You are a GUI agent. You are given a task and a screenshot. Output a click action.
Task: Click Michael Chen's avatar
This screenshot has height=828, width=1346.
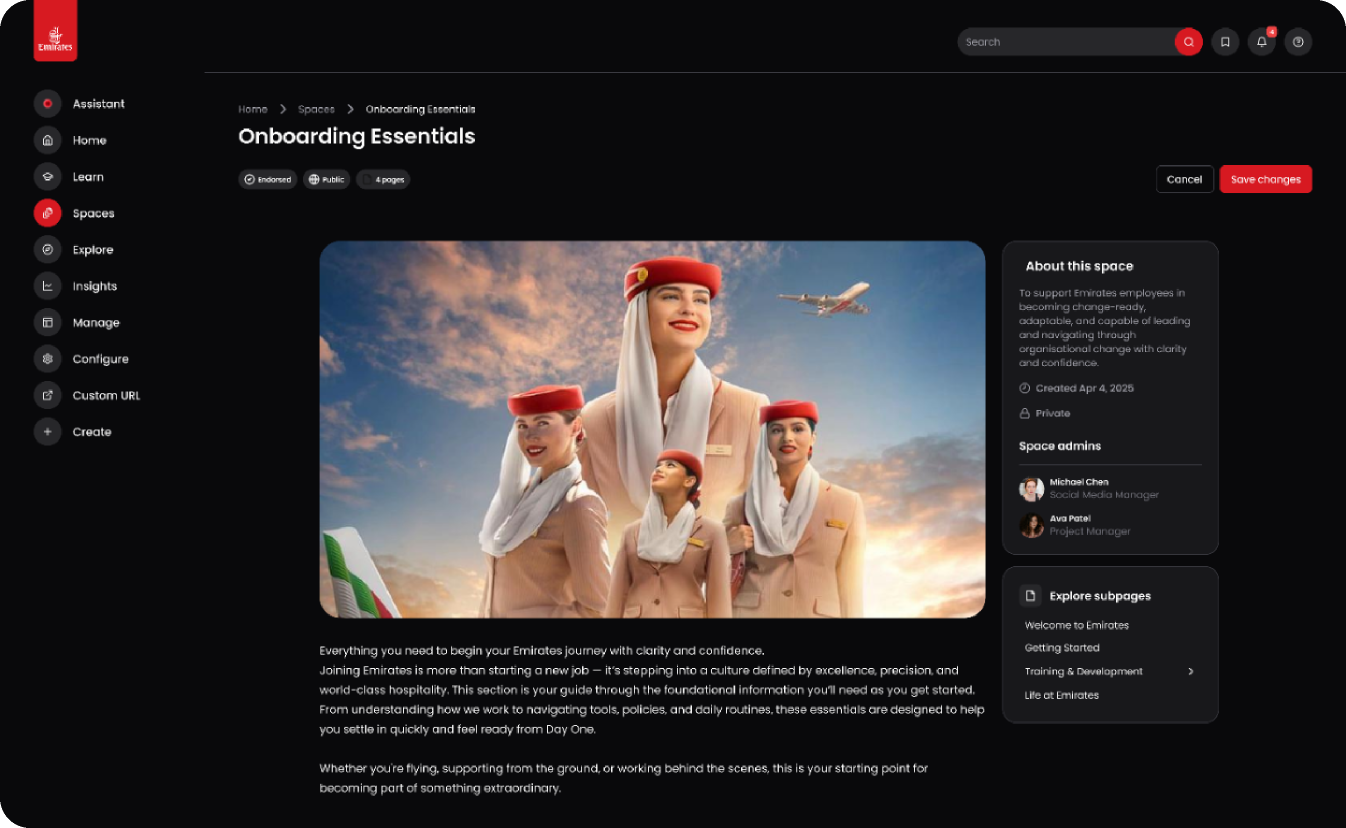pyautogui.click(x=1031, y=489)
